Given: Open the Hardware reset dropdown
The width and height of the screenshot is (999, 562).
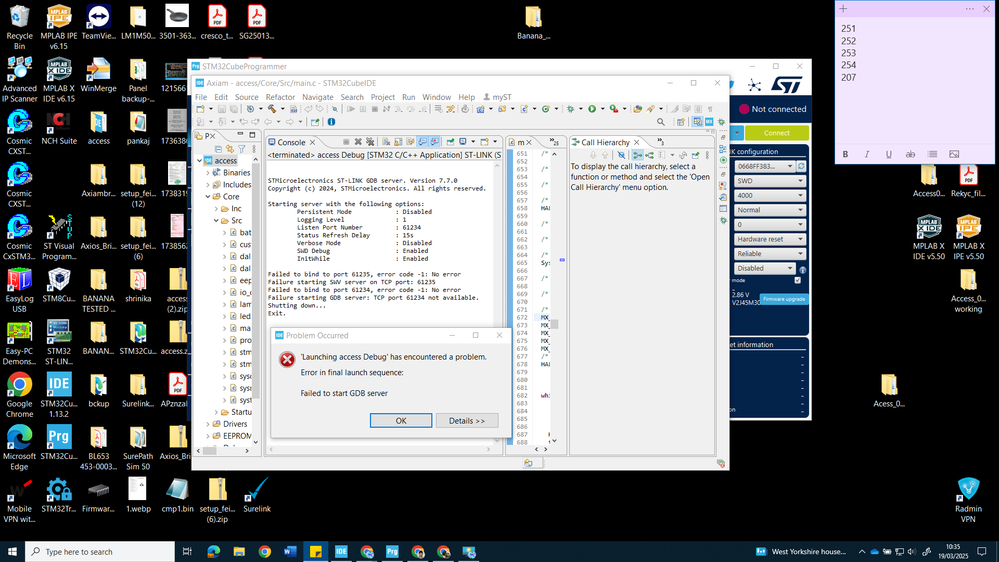Looking at the screenshot, I should (x=770, y=239).
